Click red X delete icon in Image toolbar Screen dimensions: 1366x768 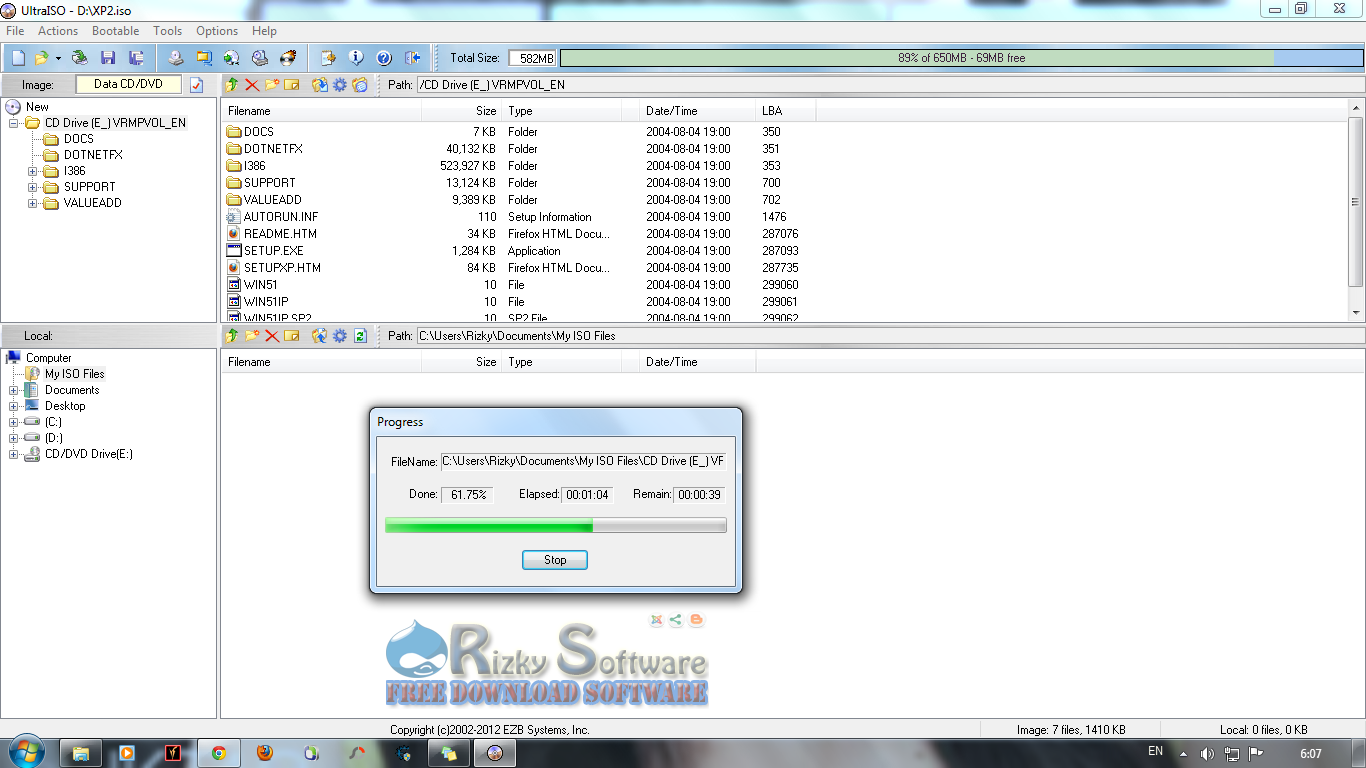pos(252,85)
